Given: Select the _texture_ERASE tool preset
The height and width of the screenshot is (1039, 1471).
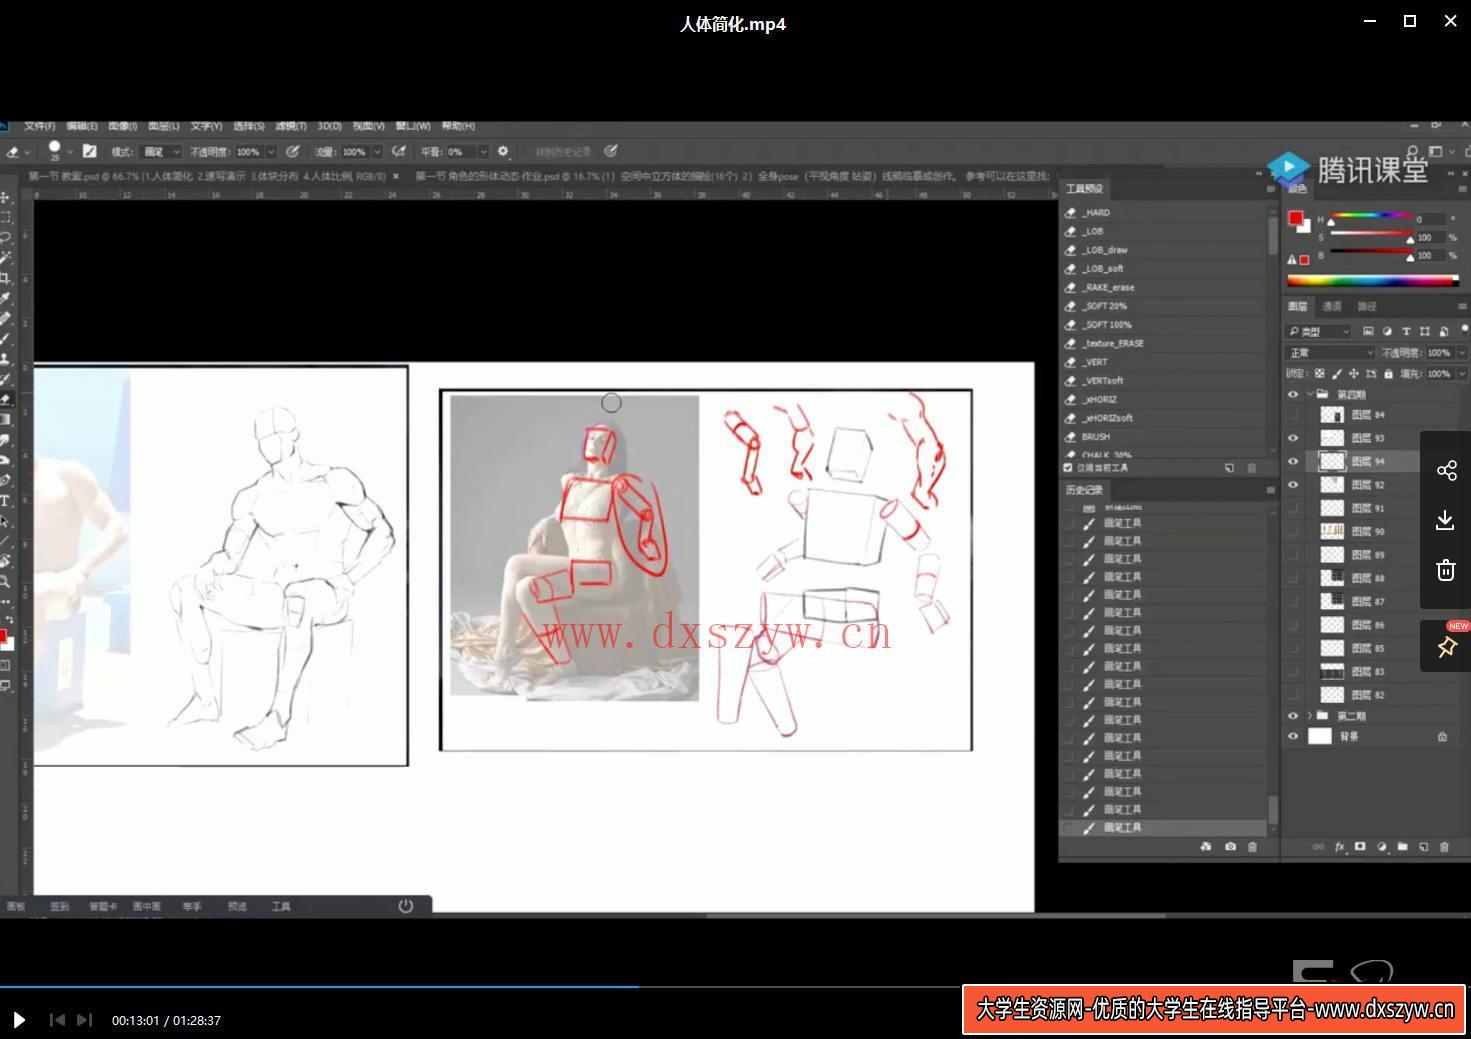Looking at the screenshot, I should point(1164,344).
